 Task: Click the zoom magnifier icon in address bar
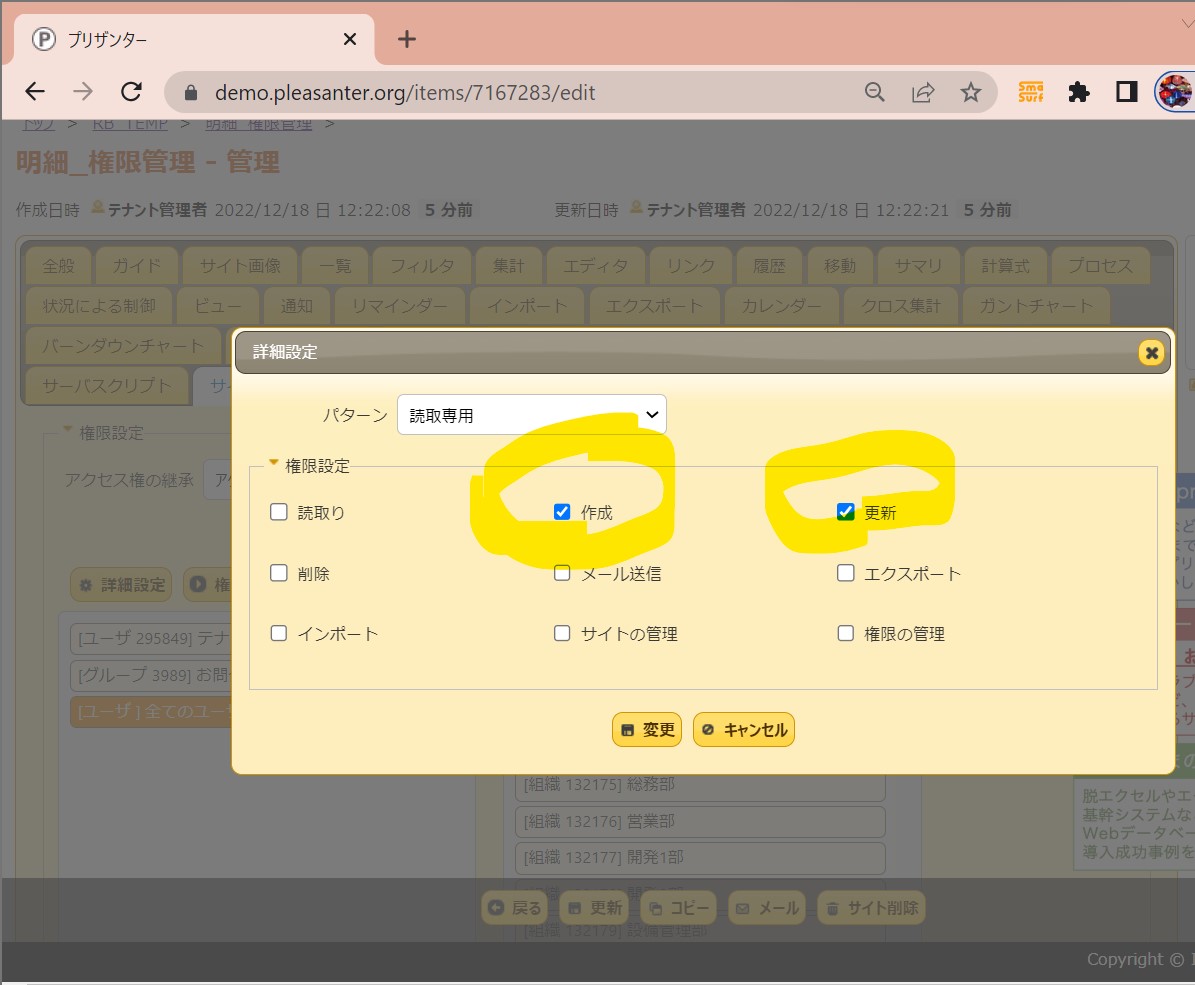point(875,92)
